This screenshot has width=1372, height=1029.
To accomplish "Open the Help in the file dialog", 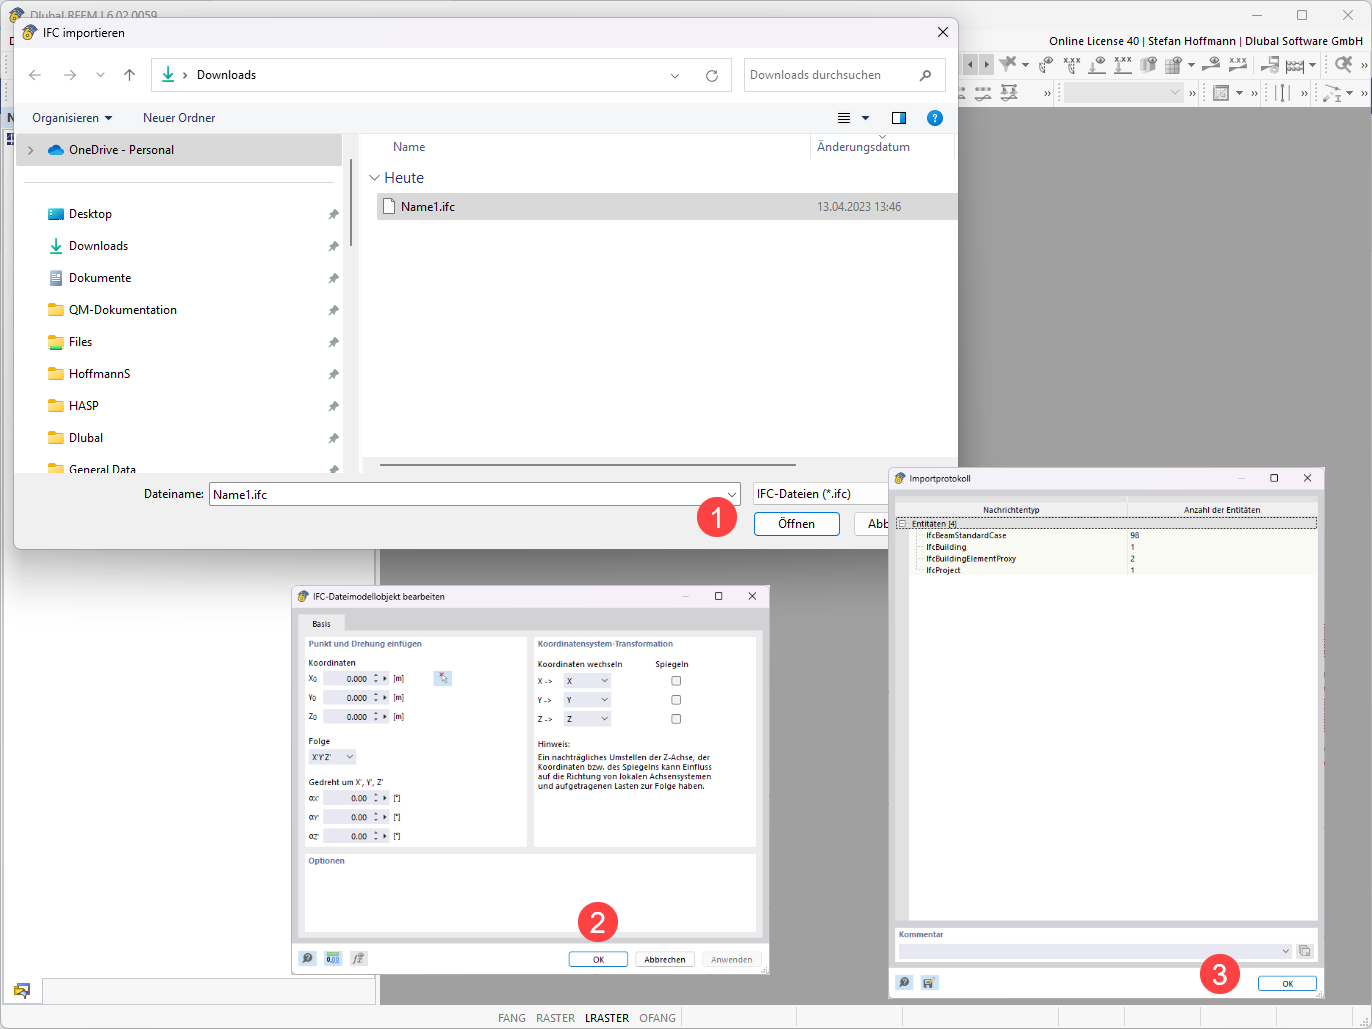I will (935, 118).
